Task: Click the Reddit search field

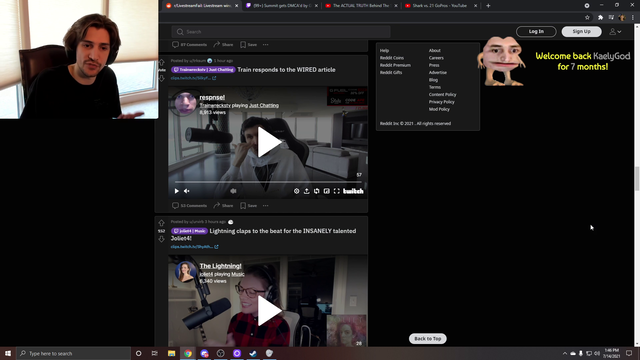Action: point(281,32)
